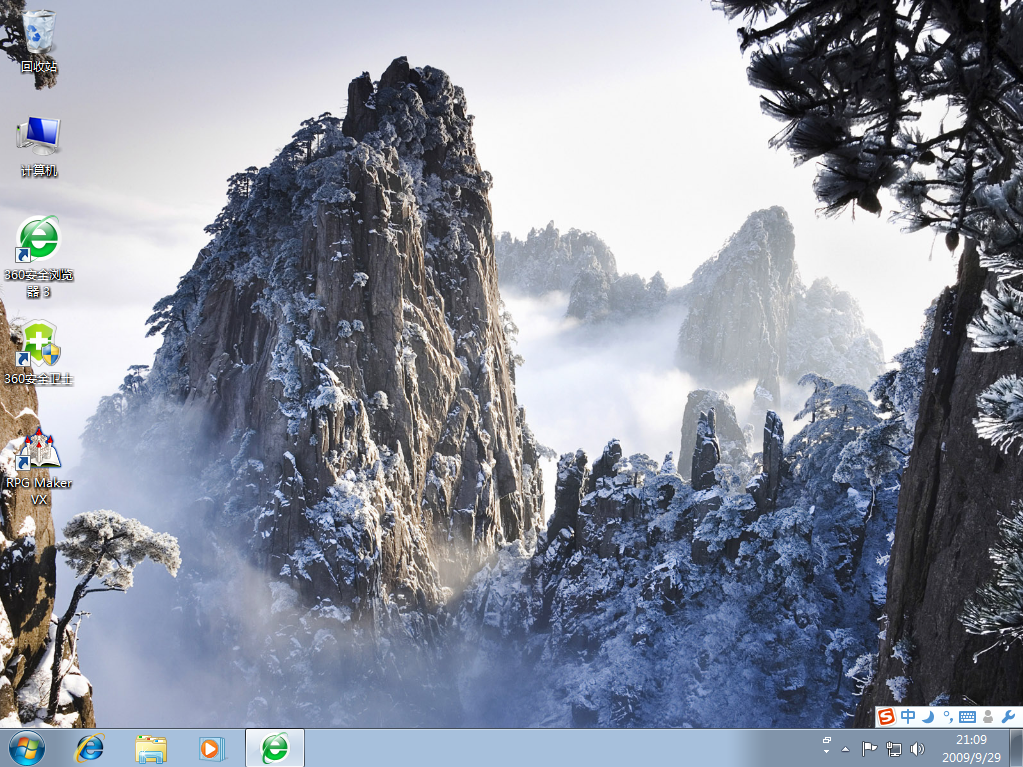Viewport: 1023px width, 767px height.
Task: Open Windows Explorer from the taskbar
Action: click(x=151, y=748)
